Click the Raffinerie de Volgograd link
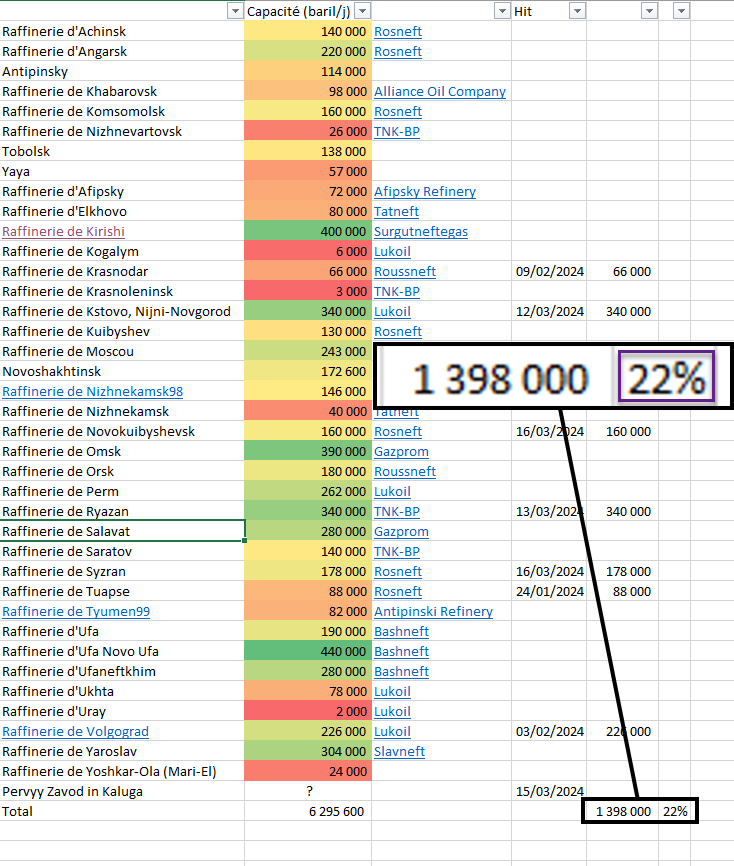The width and height of the screenshot is (734, 866). point(75,731)
